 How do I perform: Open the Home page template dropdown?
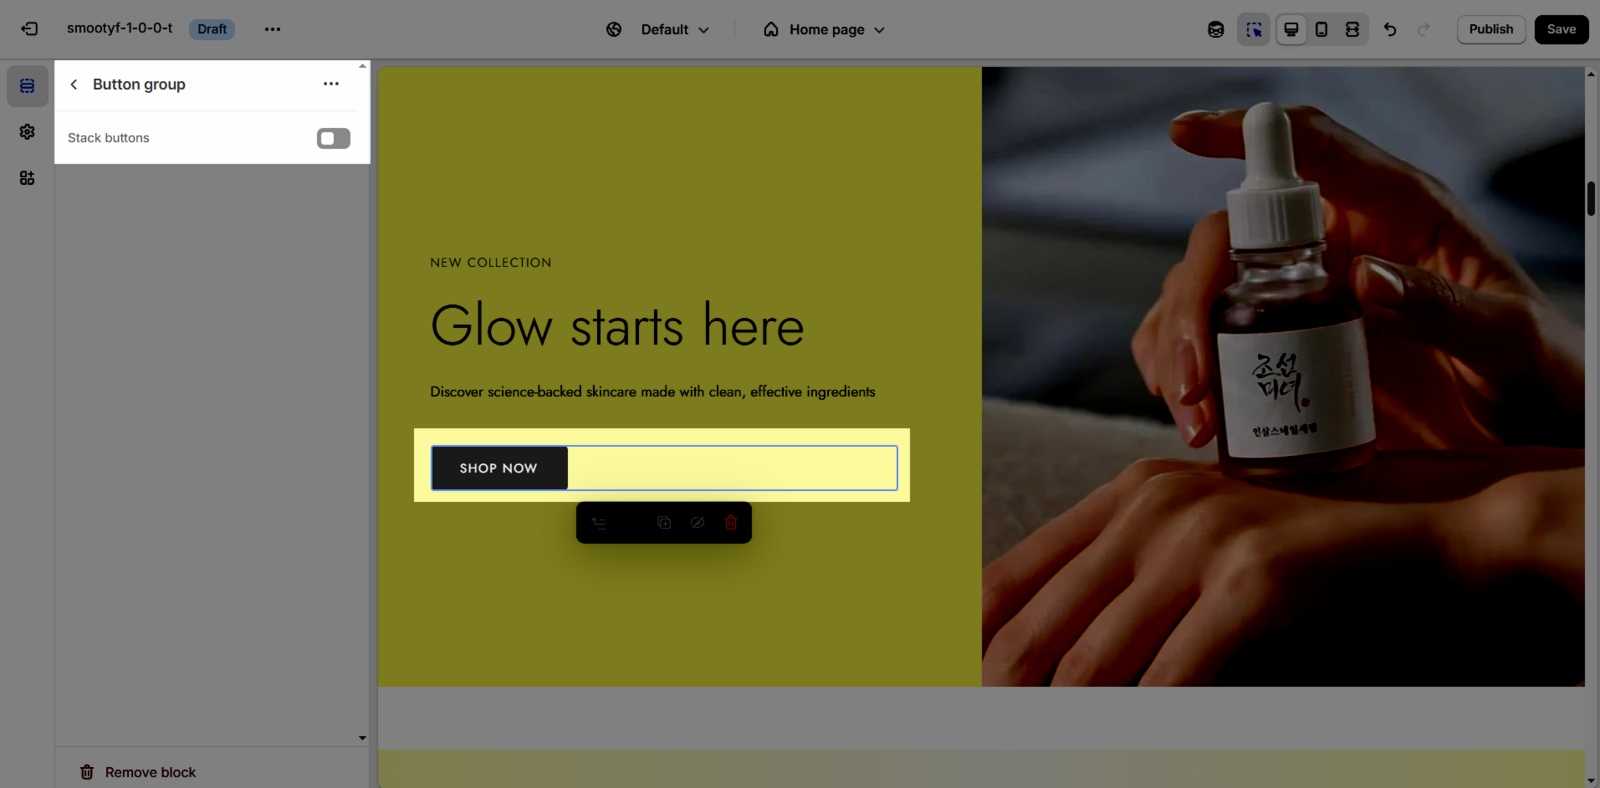(825, 30)
